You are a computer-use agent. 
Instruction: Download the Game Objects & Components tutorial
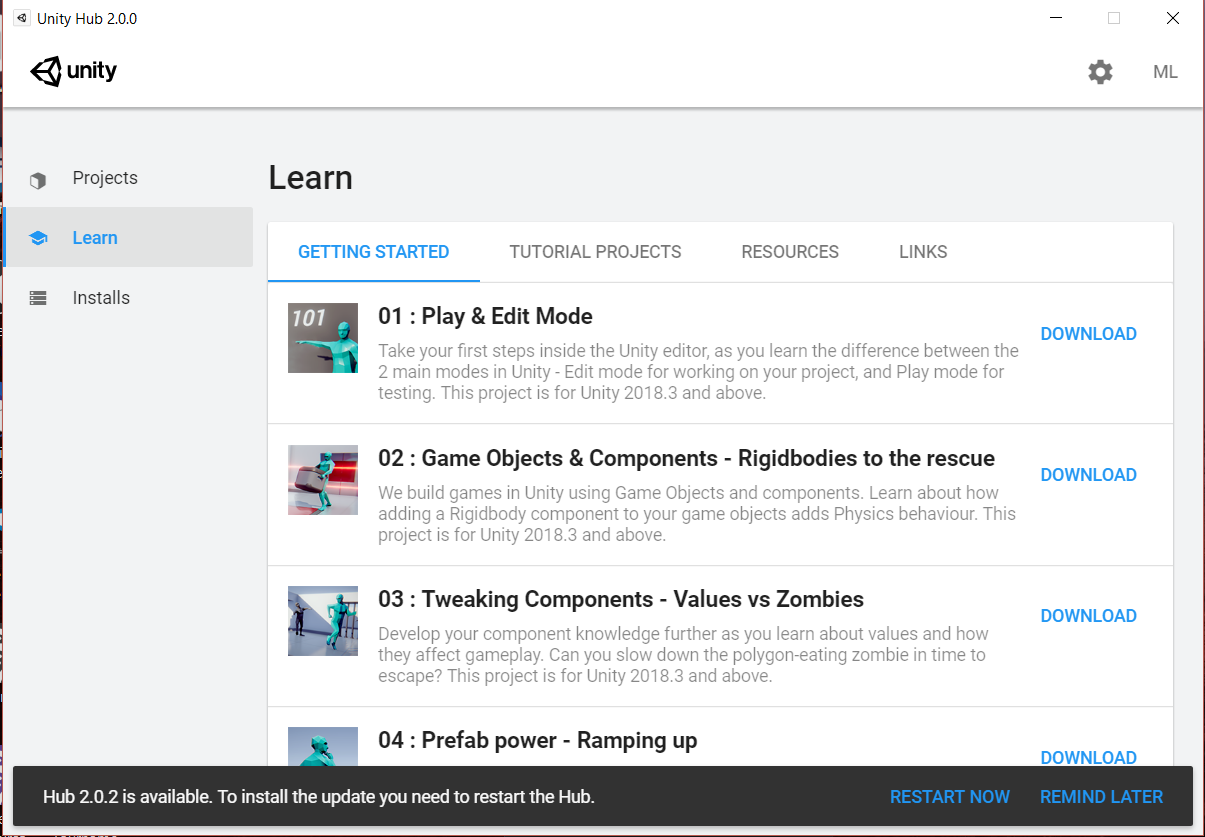[1088, 475]
